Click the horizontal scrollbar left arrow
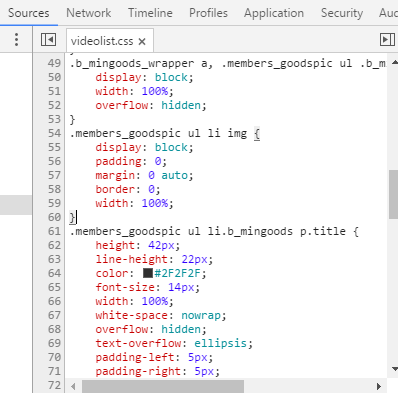 tap(73, 386)
